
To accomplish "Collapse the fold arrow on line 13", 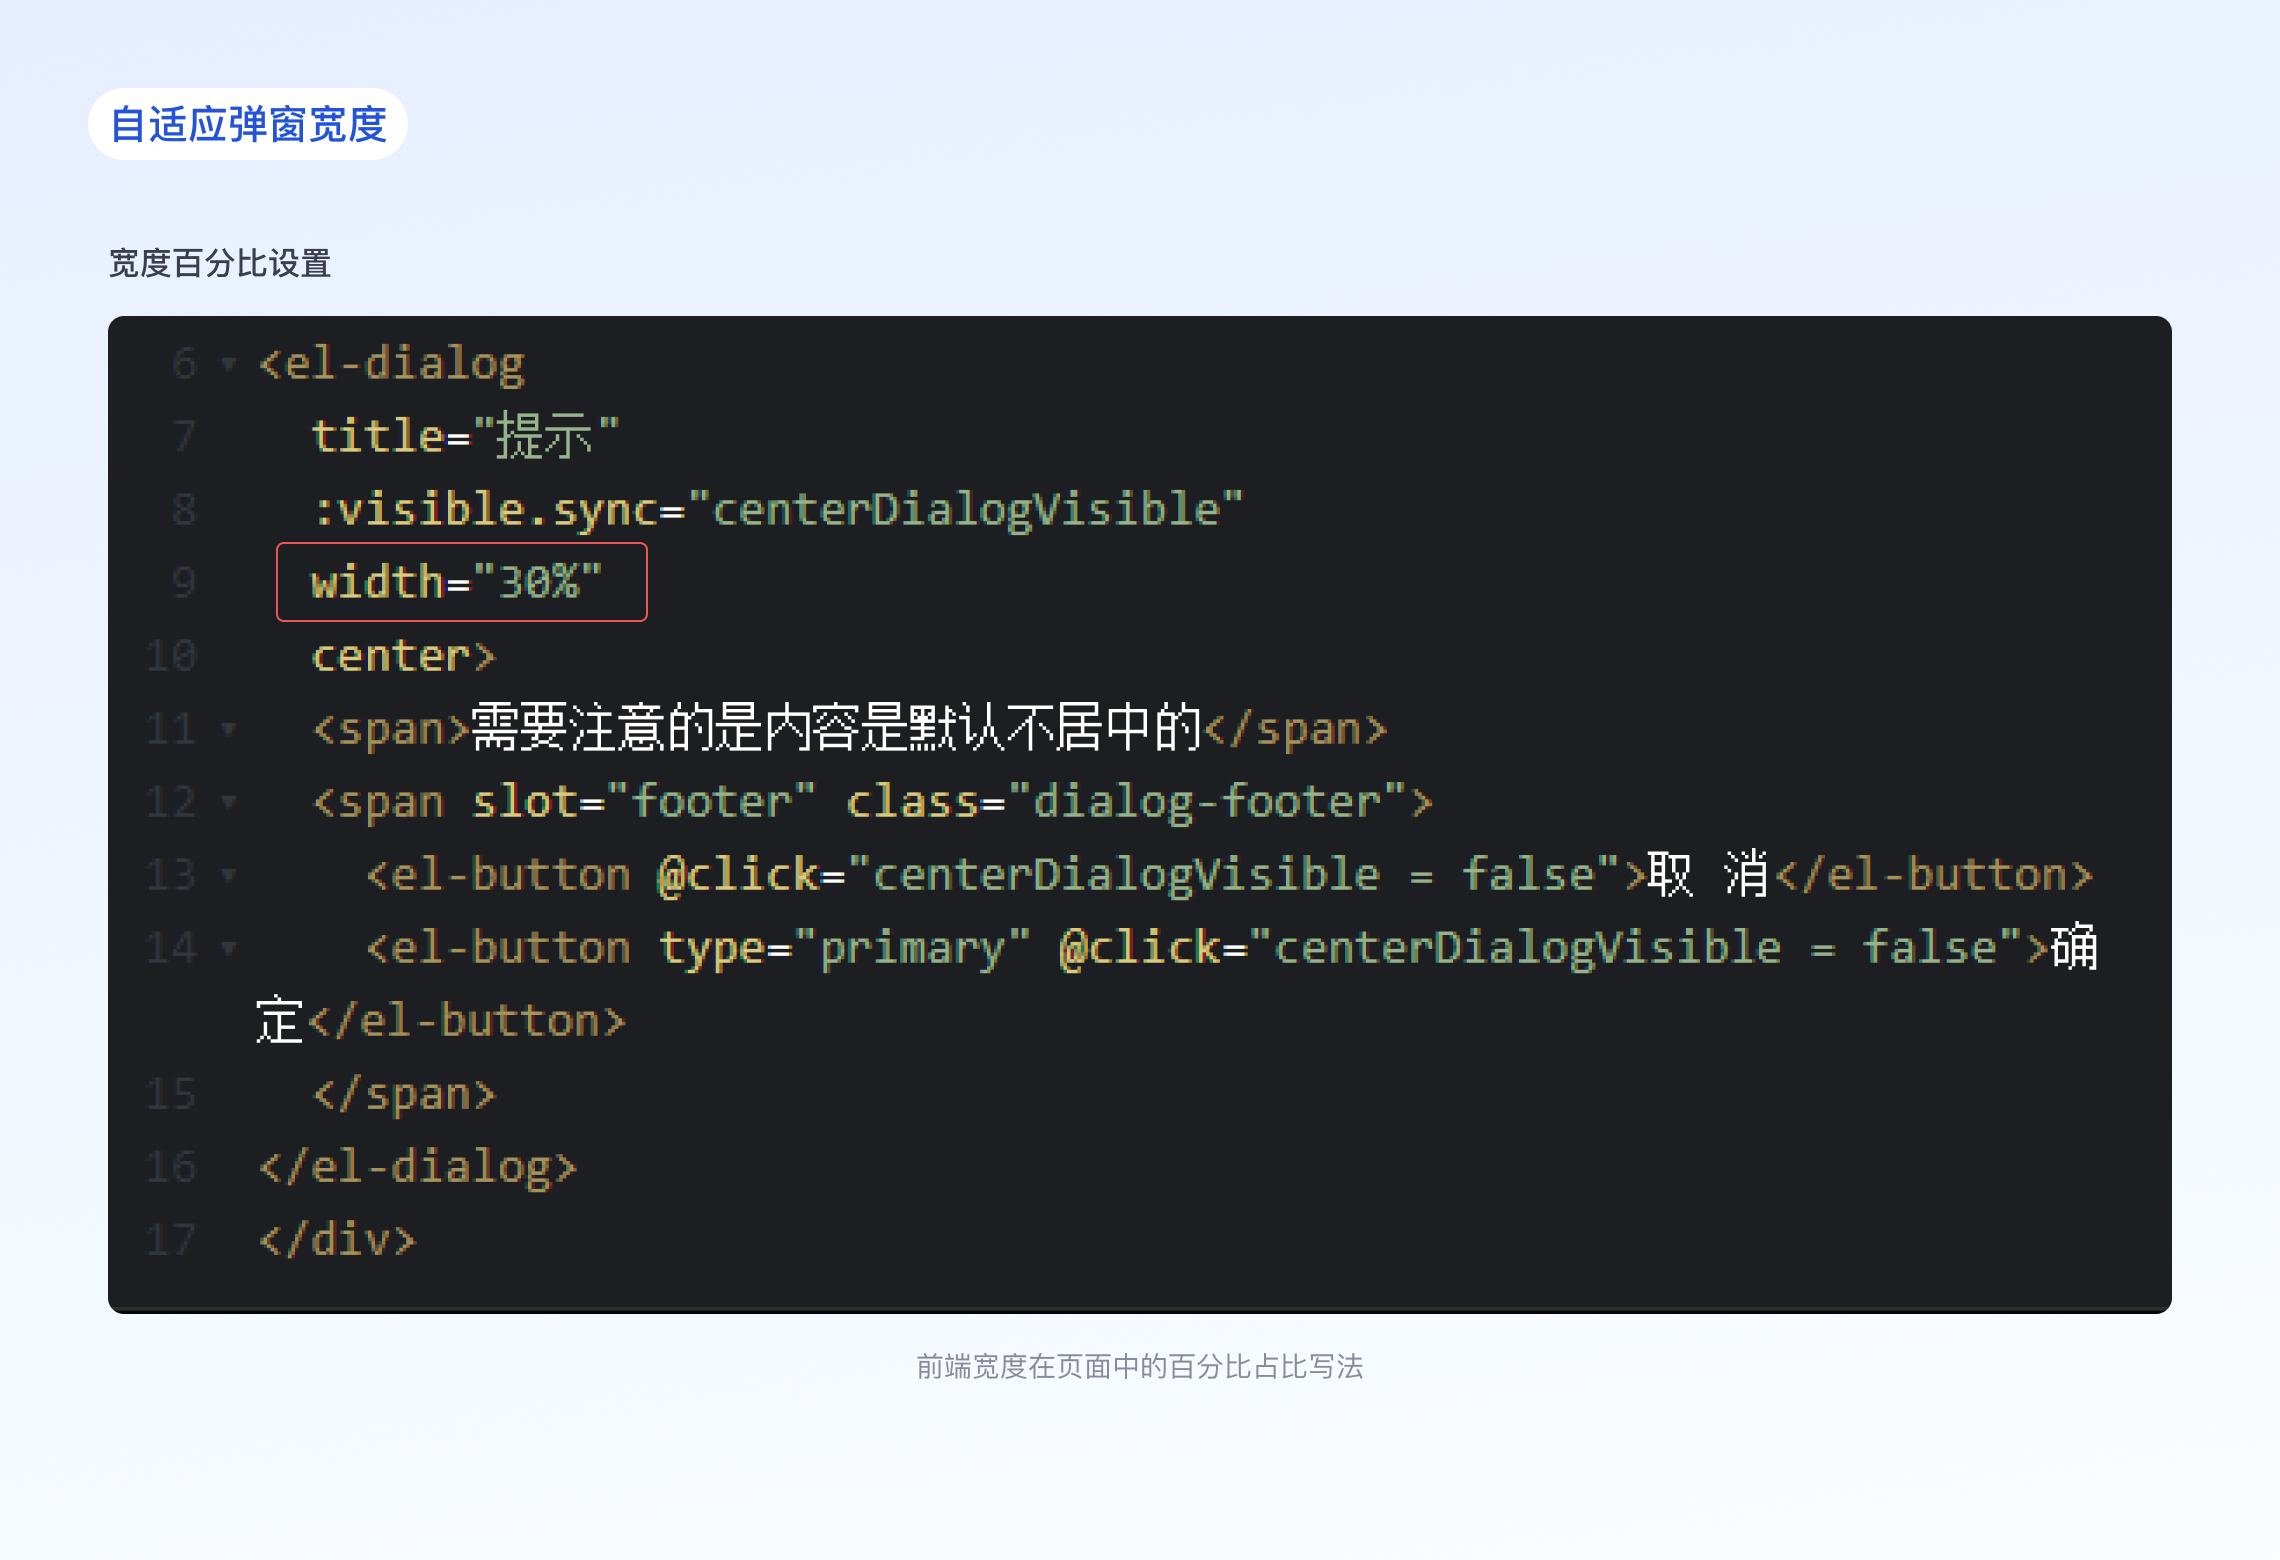I will tap(229, 875).
